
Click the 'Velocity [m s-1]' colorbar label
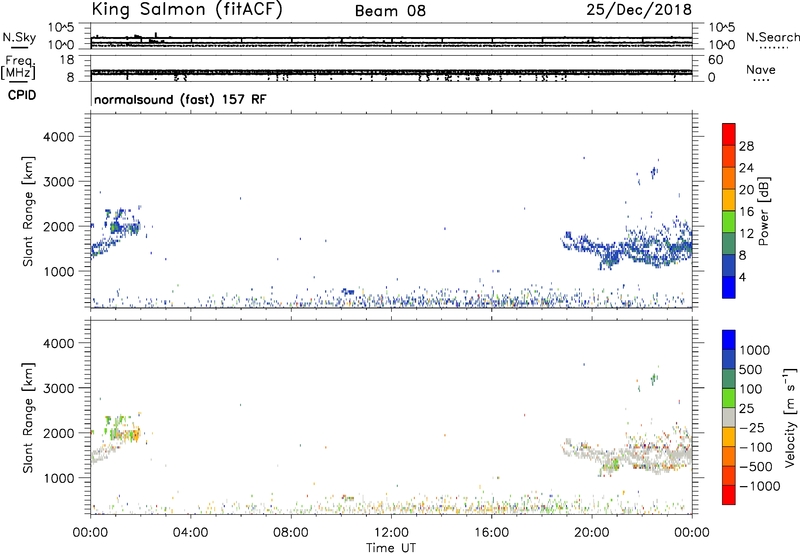pyautogui.click(x=790, y=417)
